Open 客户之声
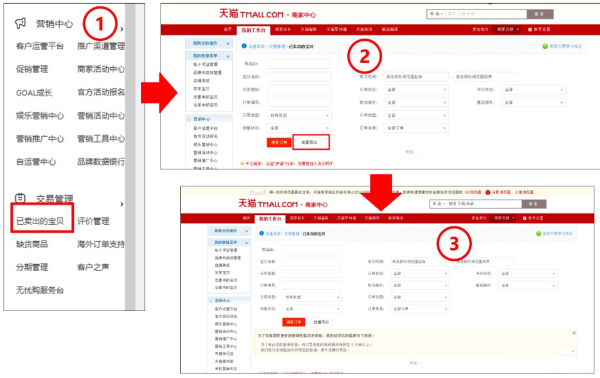This screenshot has width=600, height=378. (x=93, y=267)
